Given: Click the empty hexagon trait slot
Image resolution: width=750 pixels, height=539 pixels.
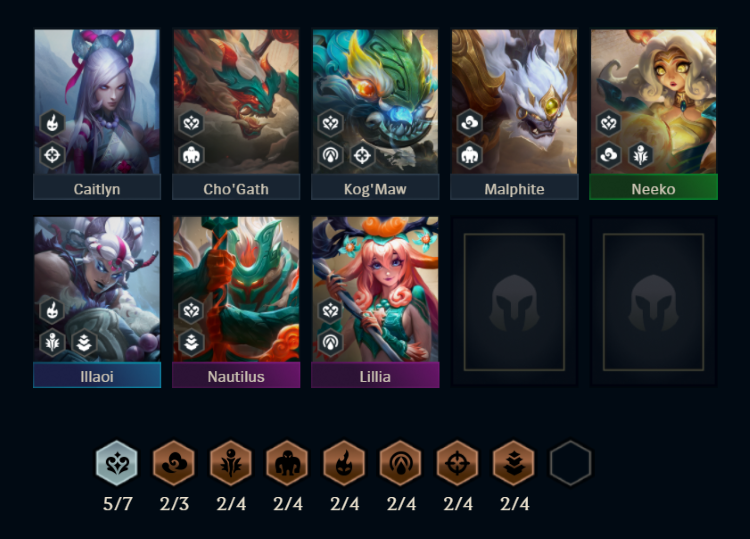Looking at the screenshot, I should point(570,463).
